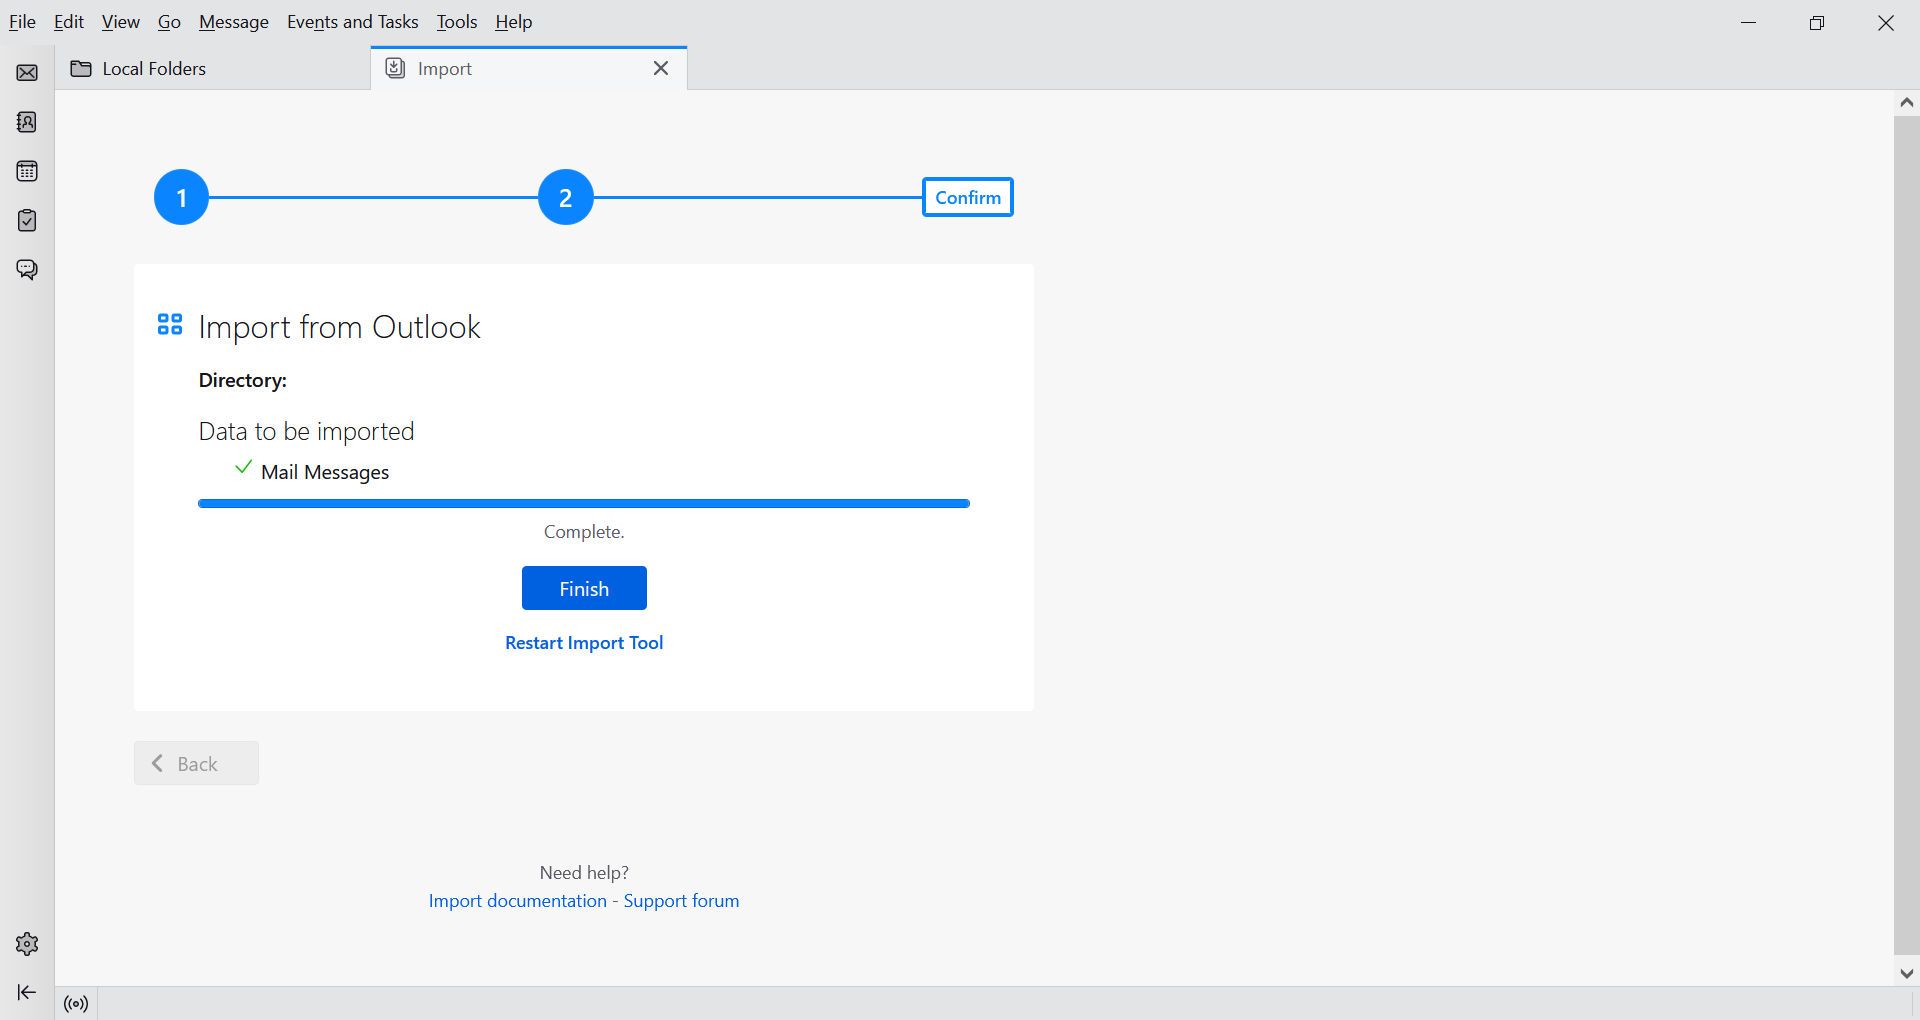This screenshot has width=1920, height=1020.
Task: Open the Events and Tasks menu
Action: 353,22
